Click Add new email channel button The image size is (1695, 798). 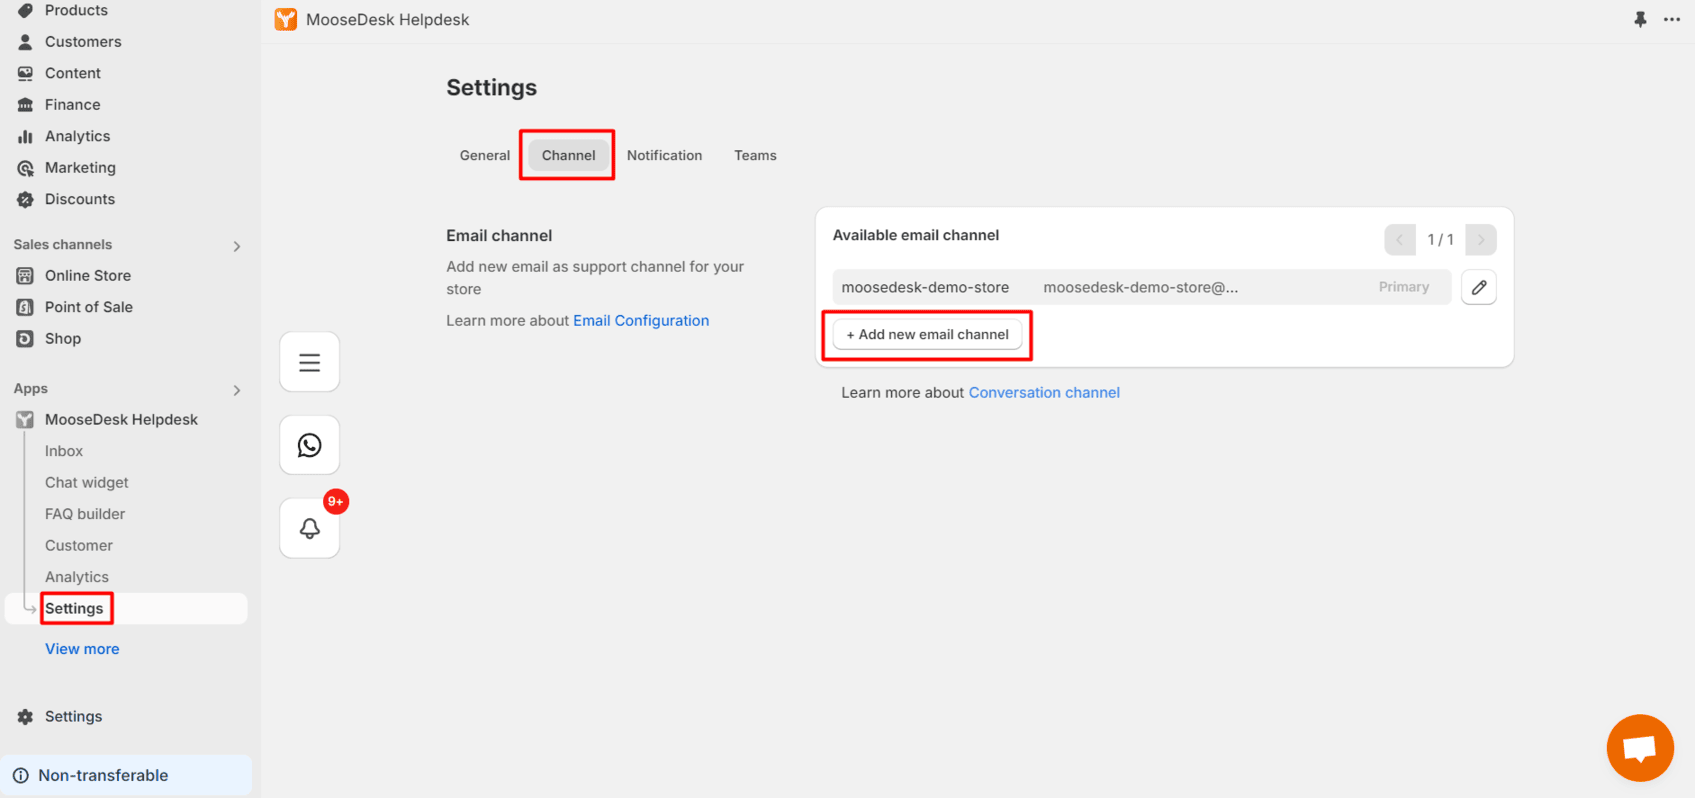click(x=928, y=335)
